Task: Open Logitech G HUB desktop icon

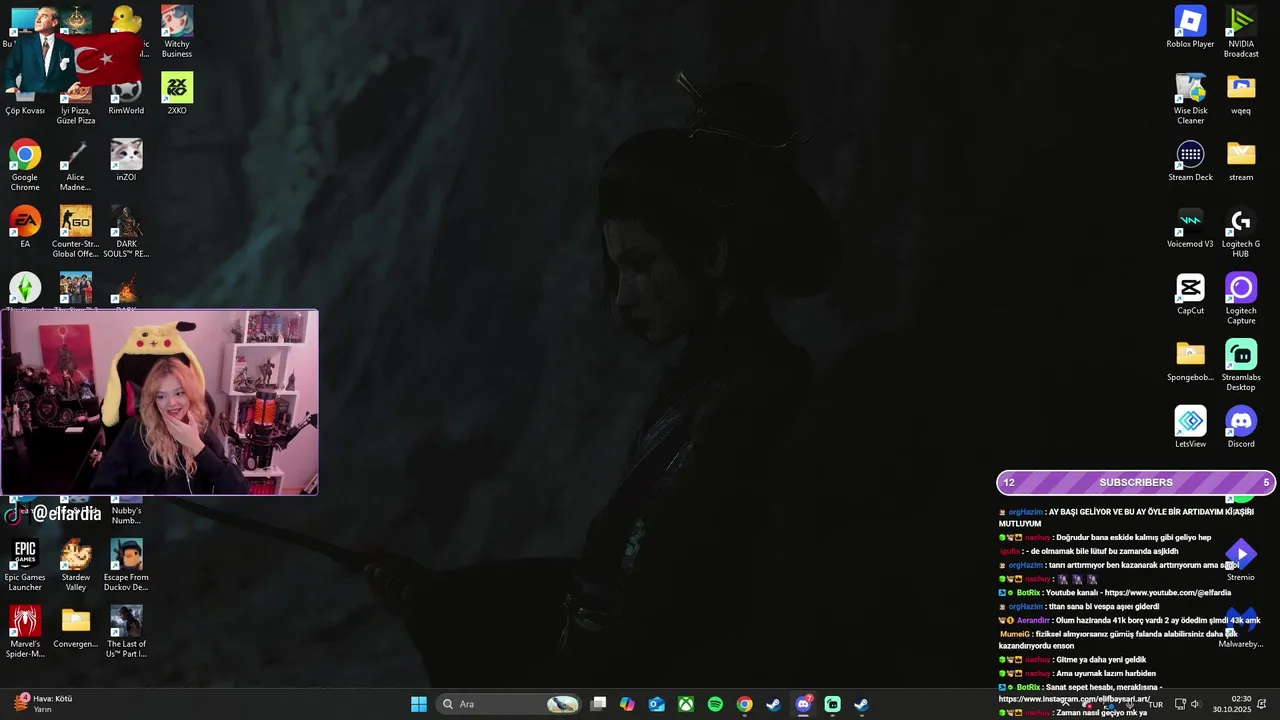Action: click(x=1241, y=232)
